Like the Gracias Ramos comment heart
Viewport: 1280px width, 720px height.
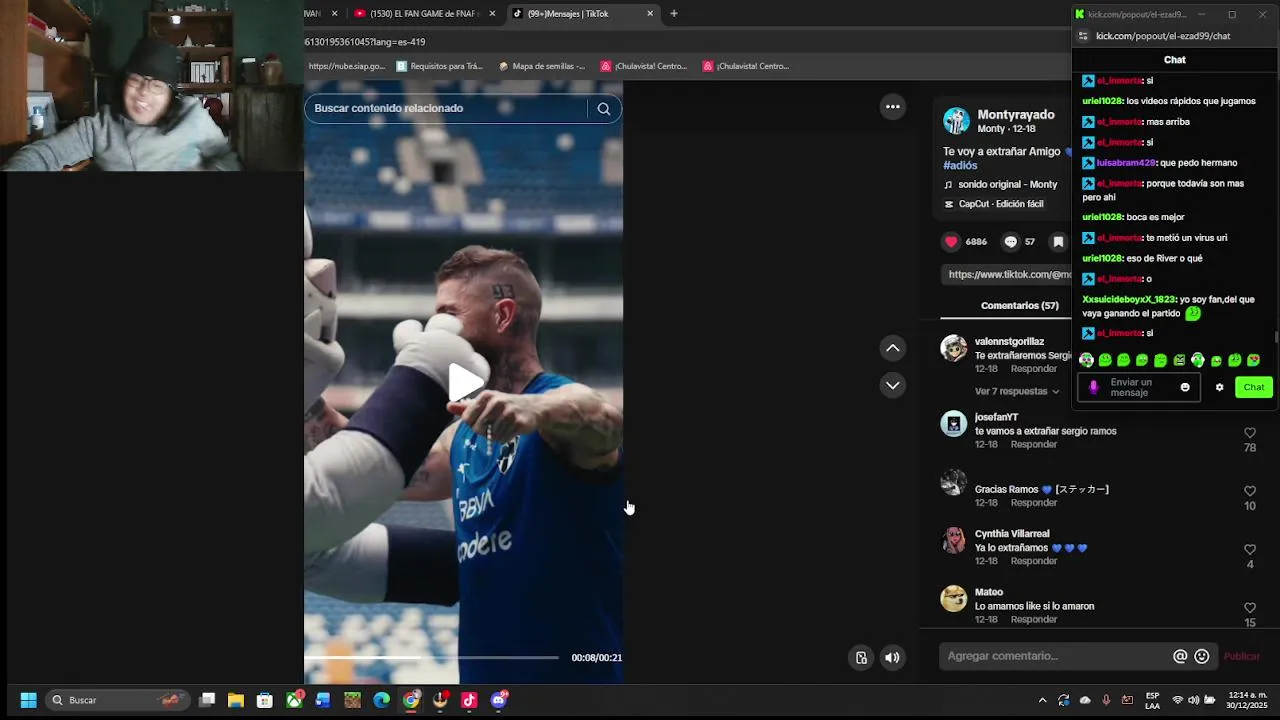pos(1250,491)
